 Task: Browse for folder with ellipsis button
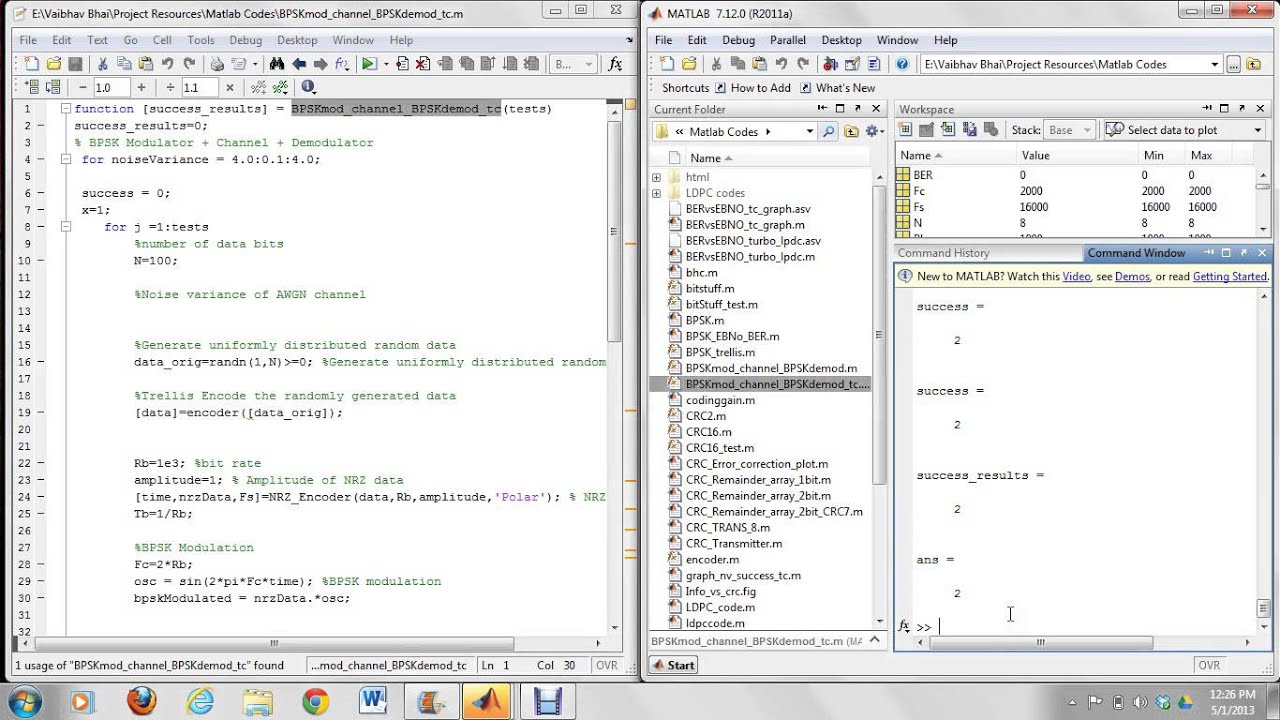(x=1233, y=64)
